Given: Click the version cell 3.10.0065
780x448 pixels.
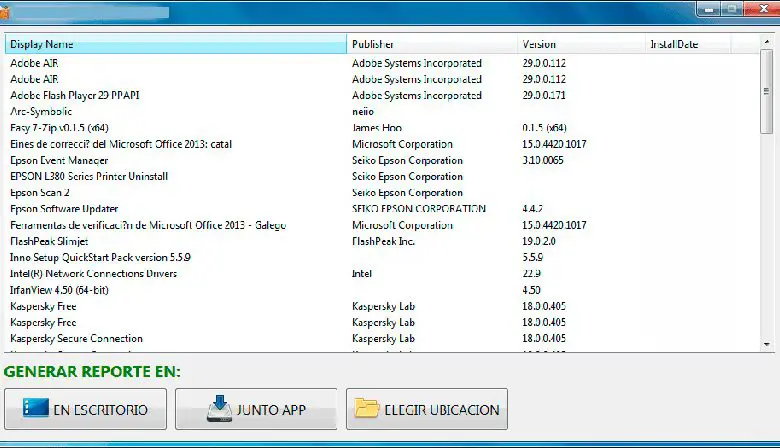Looking at the screenshot, I should click(543, 160).
